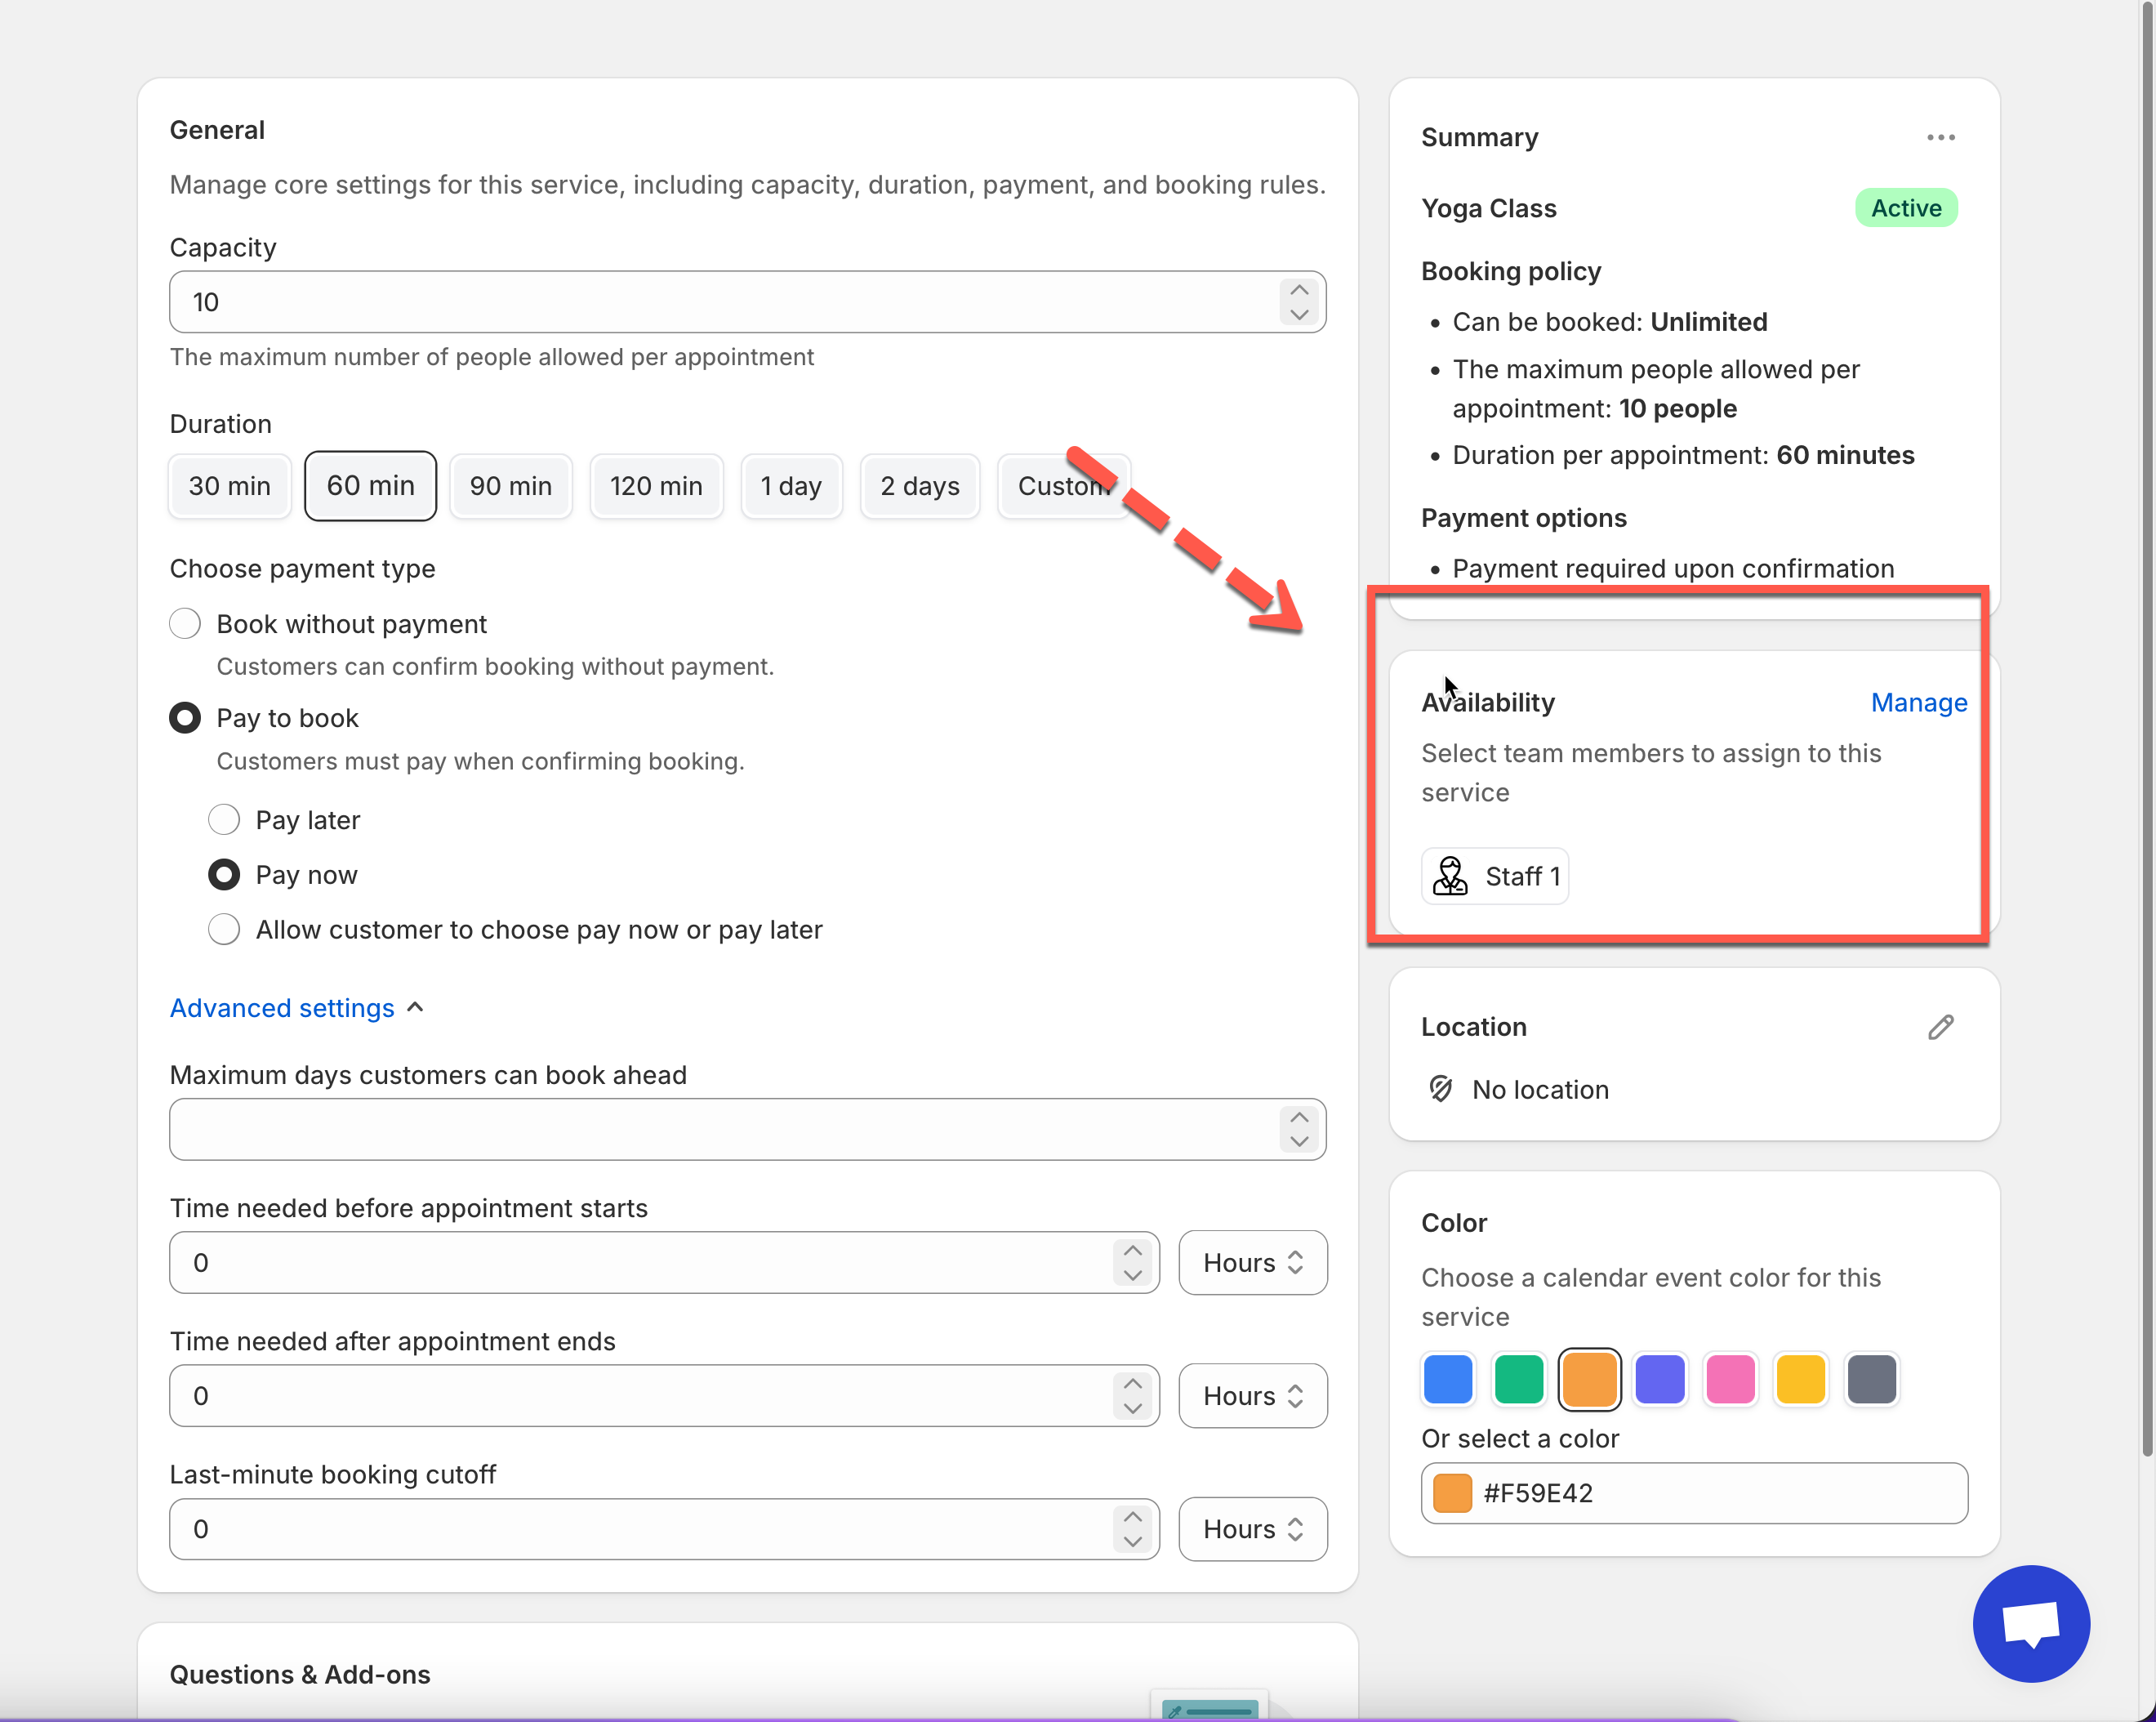Pick the green calendar color swatch
Screen dimensions: 2156x1722
(x=1518, y=1379)
